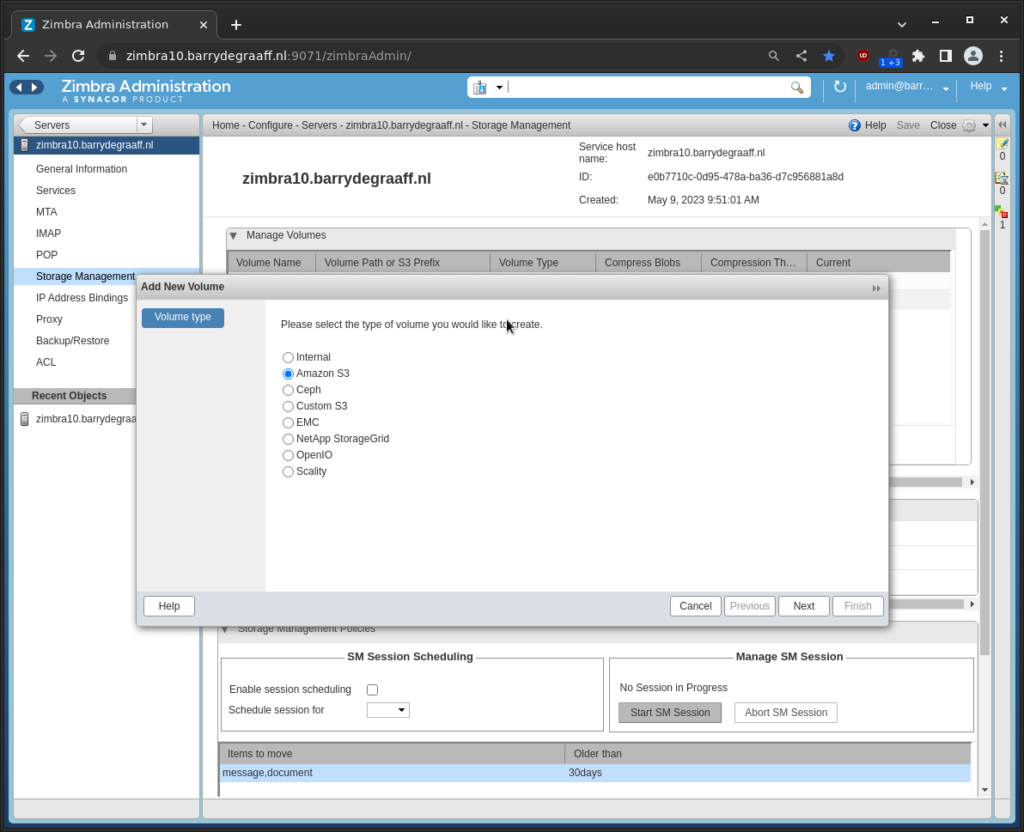Open the Servers navigation dropdown arrow
Image resolution: width=1024 pixels, height=832 pixels.
pos(144,125)
